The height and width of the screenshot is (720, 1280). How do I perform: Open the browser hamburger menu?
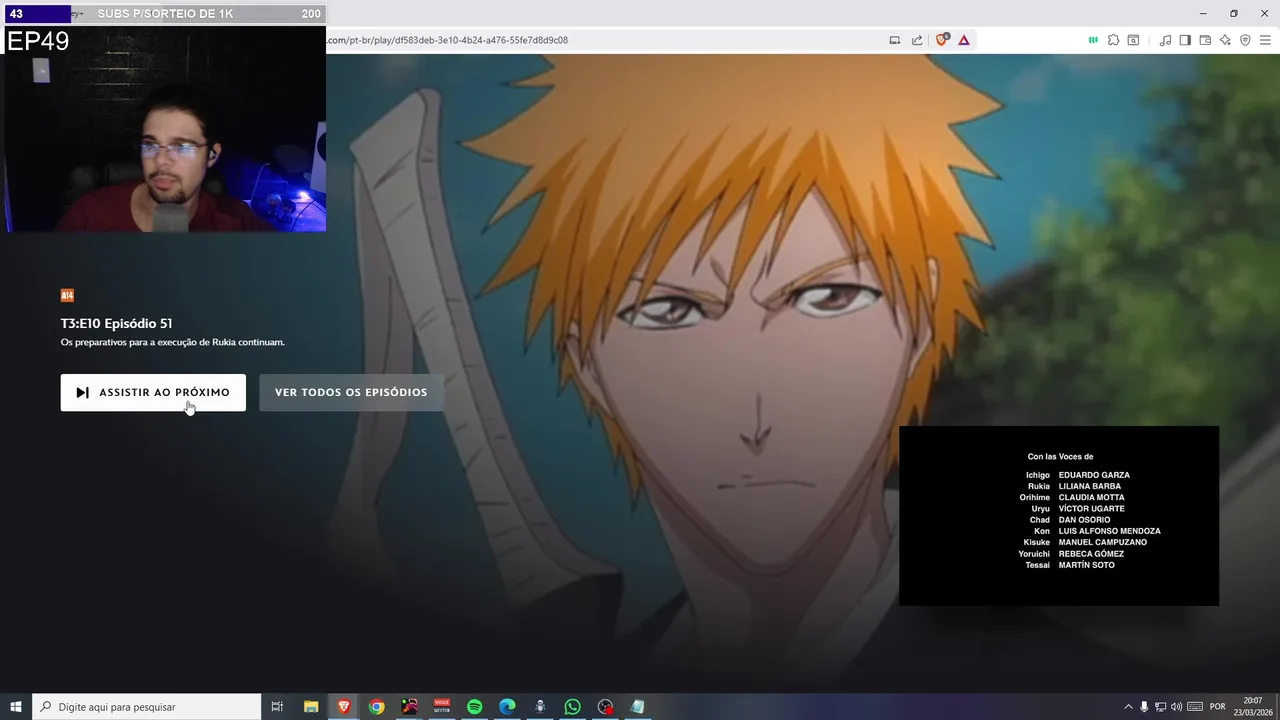pos(1265,40)
